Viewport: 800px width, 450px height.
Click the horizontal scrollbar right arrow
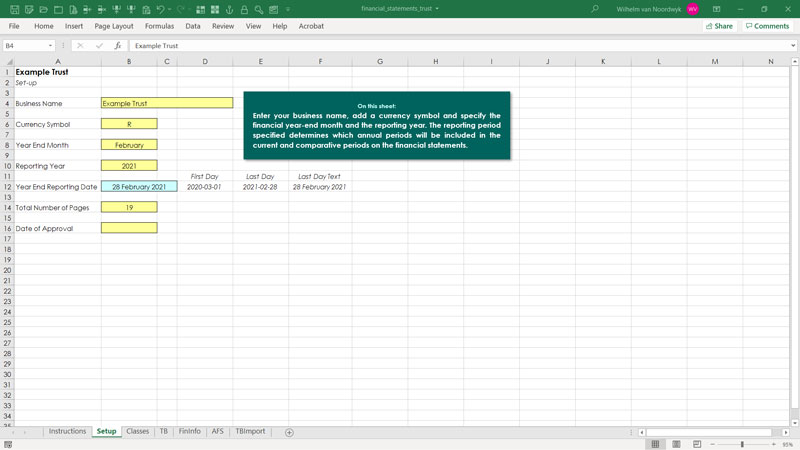click(786, 433)
